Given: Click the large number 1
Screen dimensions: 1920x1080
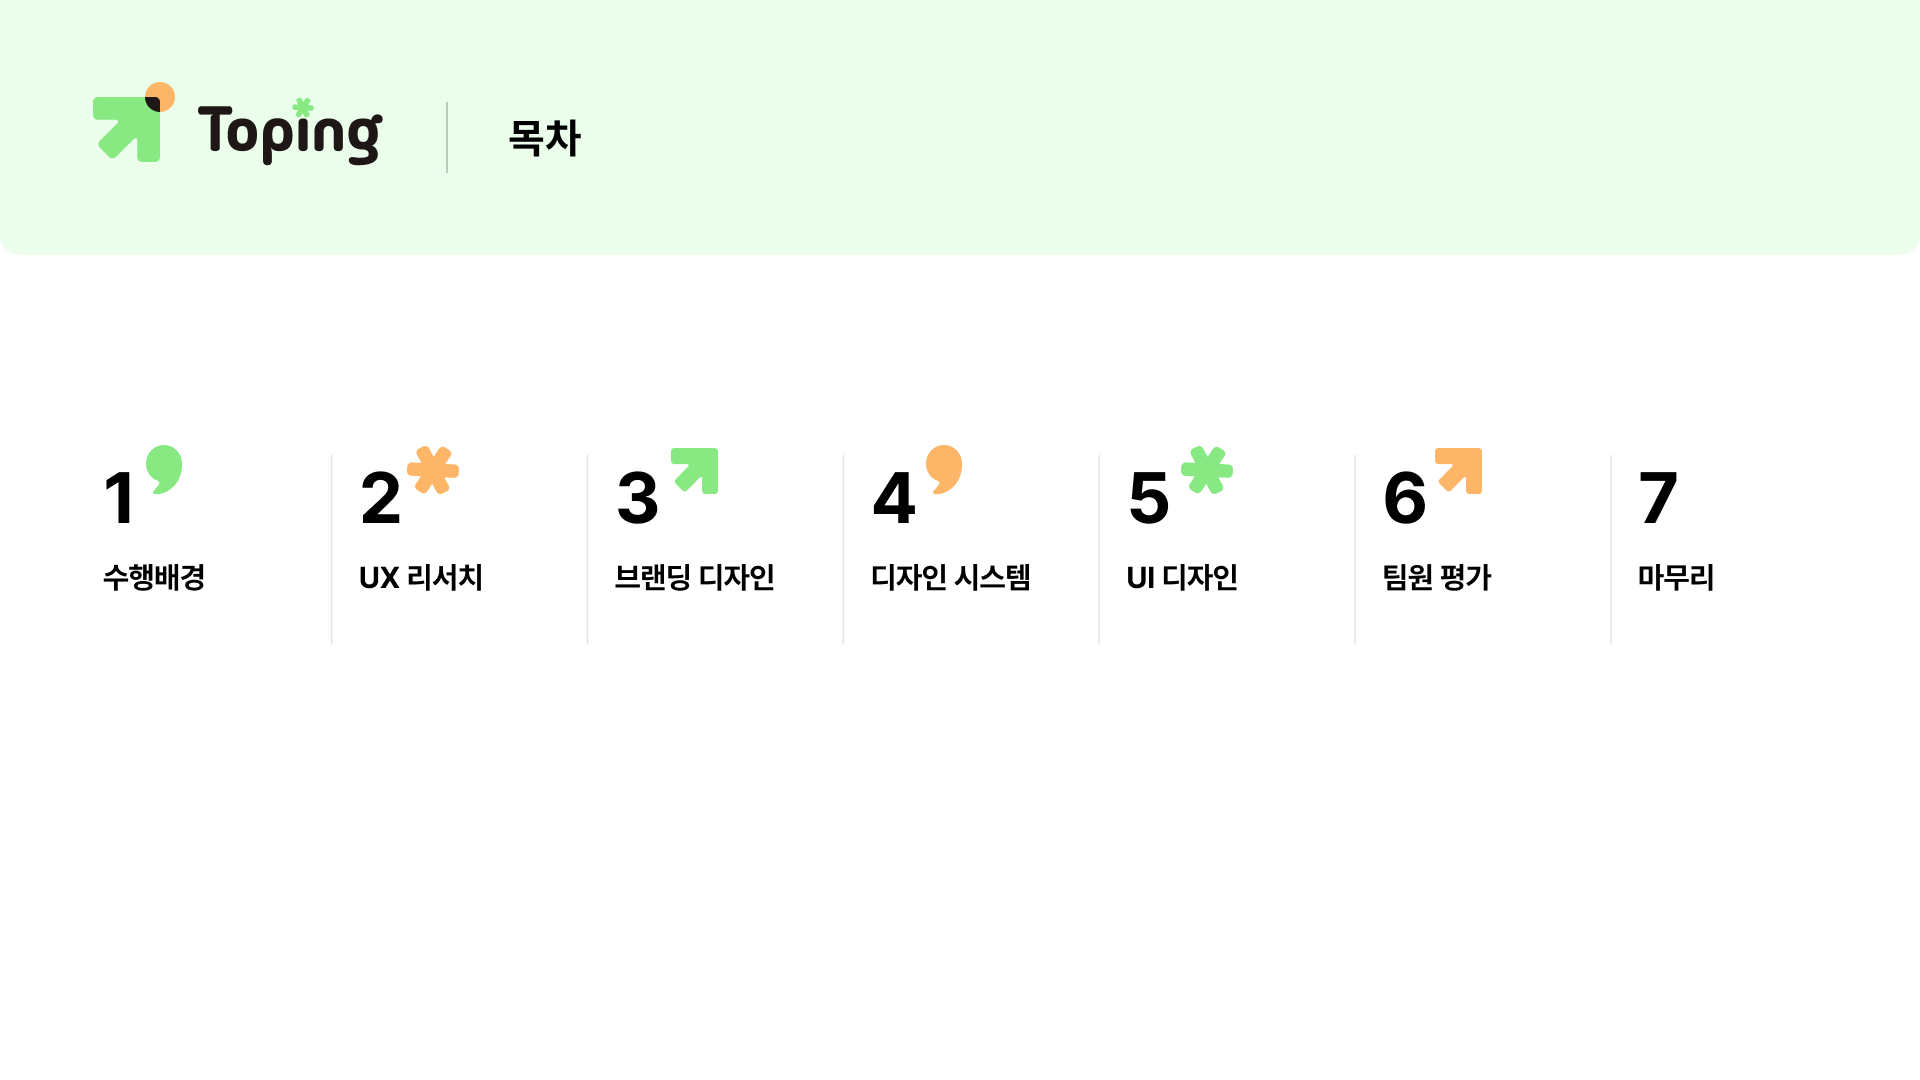Looking at the screenshot, I should [x=120, y=498].
